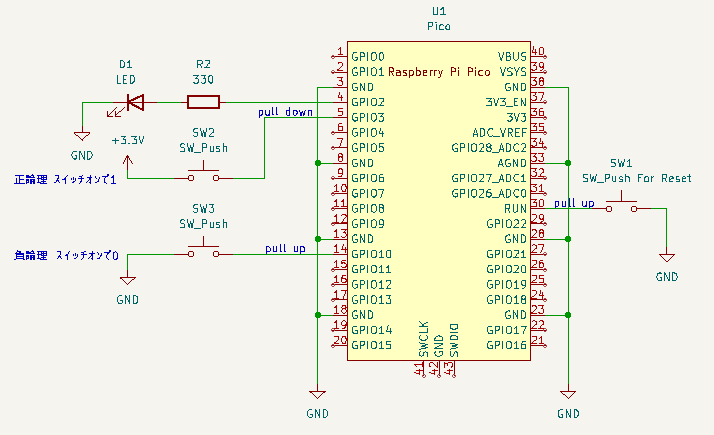
Task: Select the ground symbol under the right GND bus
Action: pyautogui.click(x=568, y=394)
